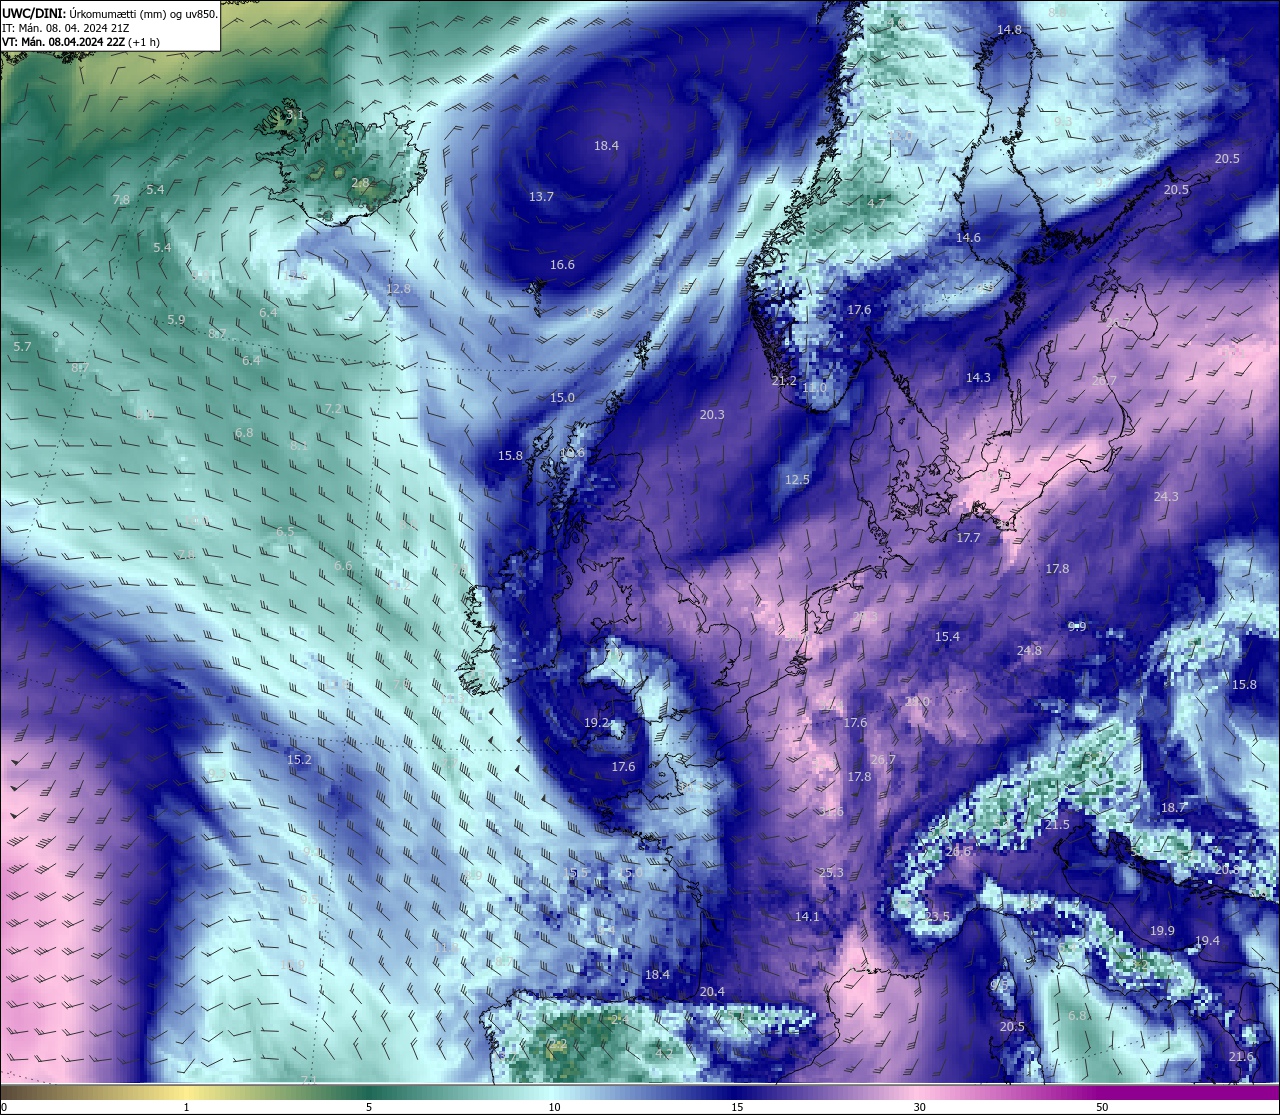The width and height of the screenshot is (1280, 1115).
Task: Select the 14.8 label over northern Scandinavia
Action: tap(1009, 30)
